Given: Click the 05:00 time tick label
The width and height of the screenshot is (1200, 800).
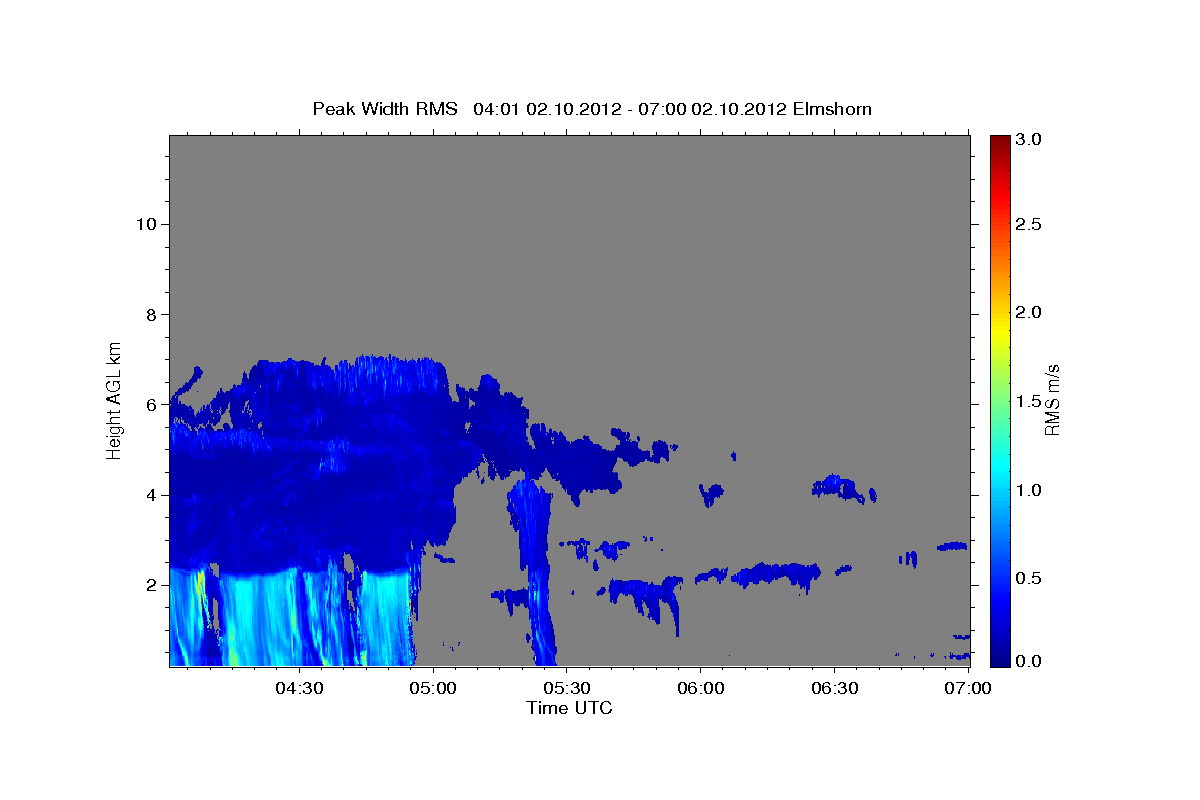Looking at the screenshot, I should tap(433, 688).
